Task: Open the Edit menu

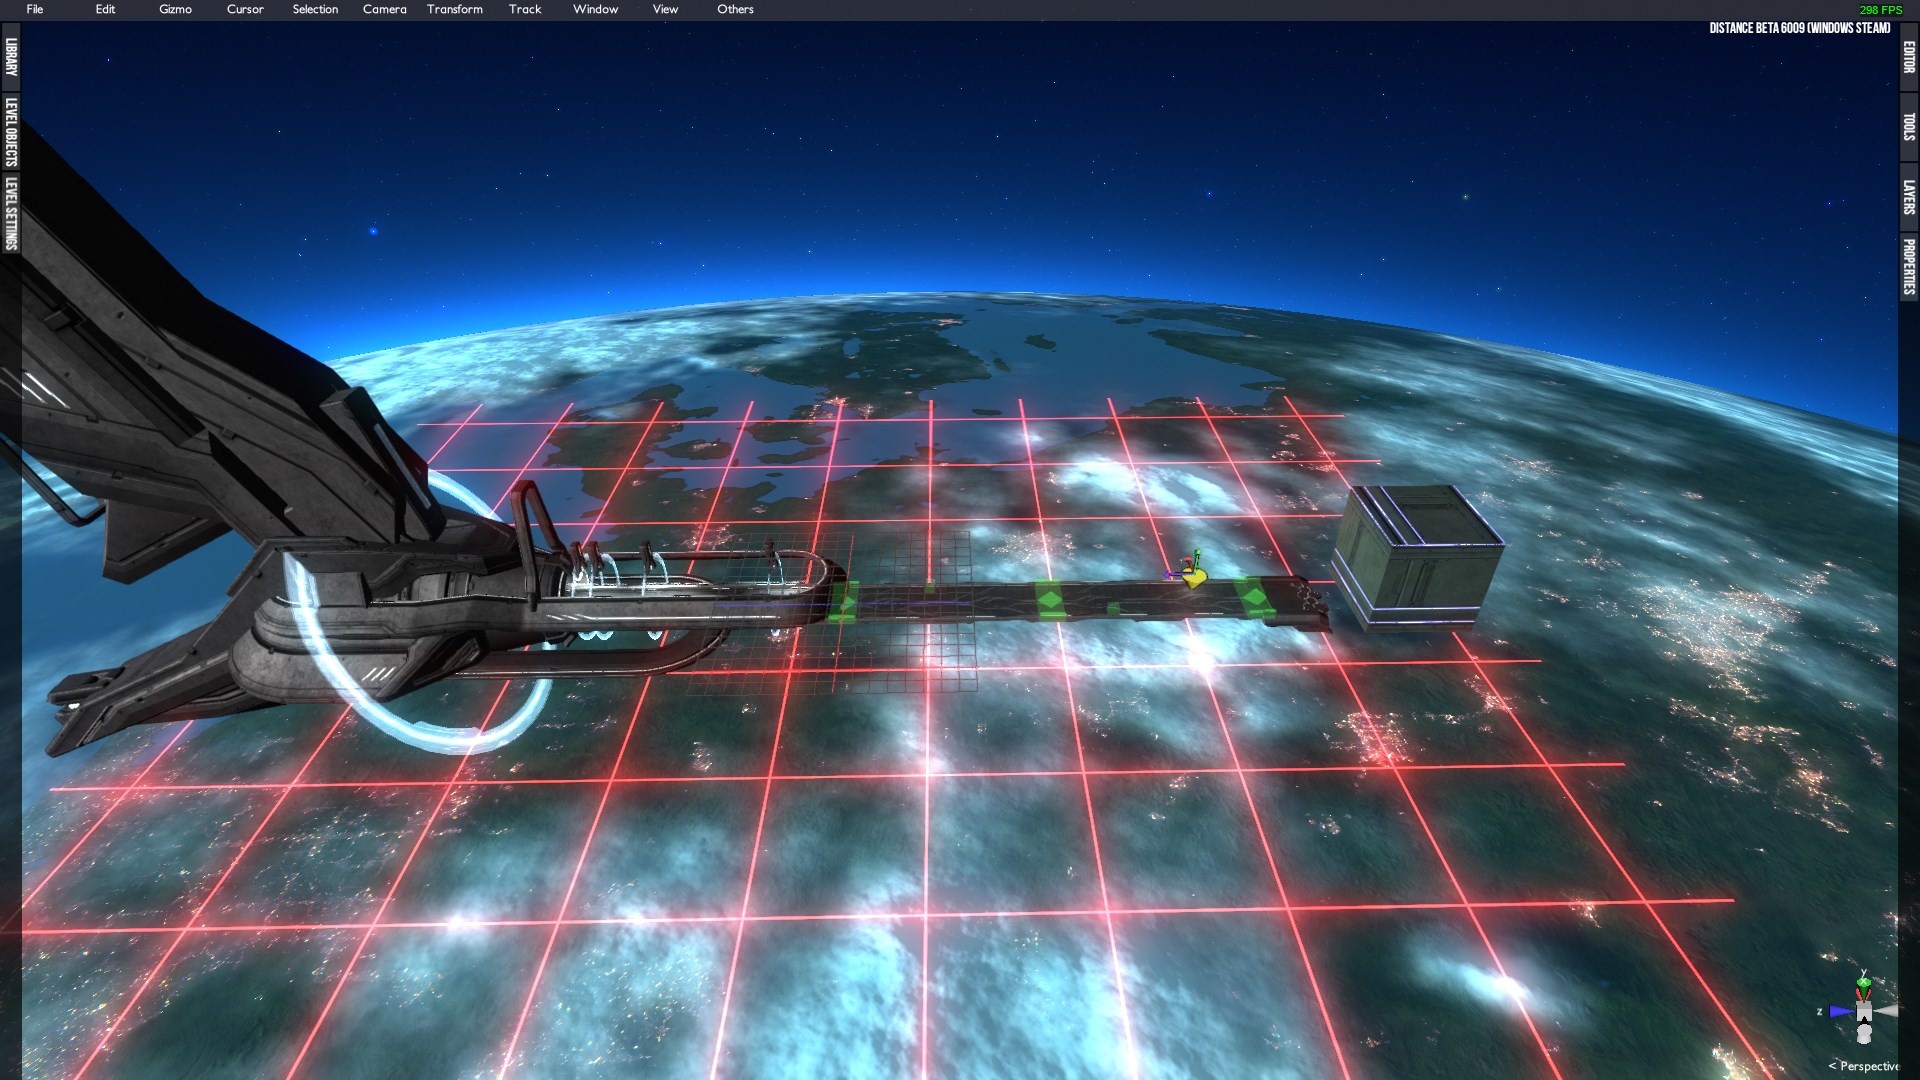Action: point(105,9)
